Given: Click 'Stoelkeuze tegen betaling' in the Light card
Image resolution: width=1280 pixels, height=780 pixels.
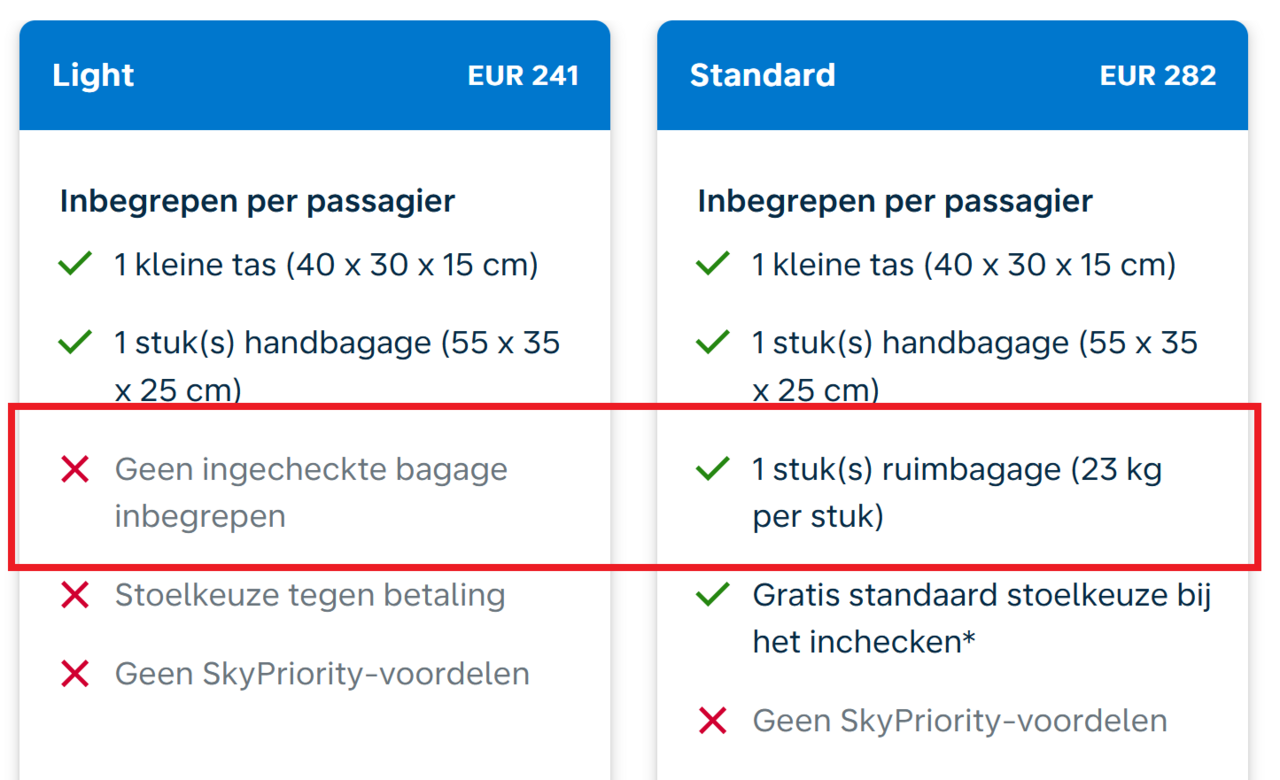Looking at the screenshot, I should [310, 595].
